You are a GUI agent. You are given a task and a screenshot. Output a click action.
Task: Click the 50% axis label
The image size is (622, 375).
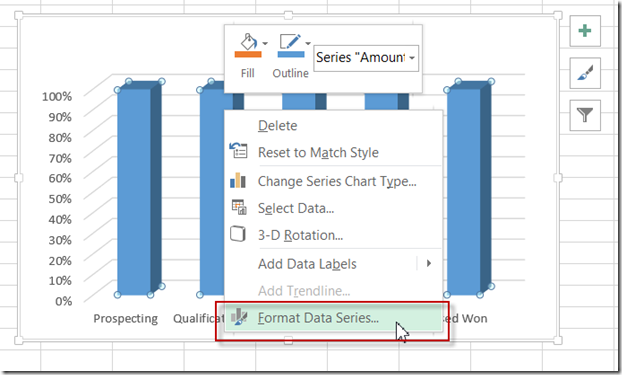[60, 198]
